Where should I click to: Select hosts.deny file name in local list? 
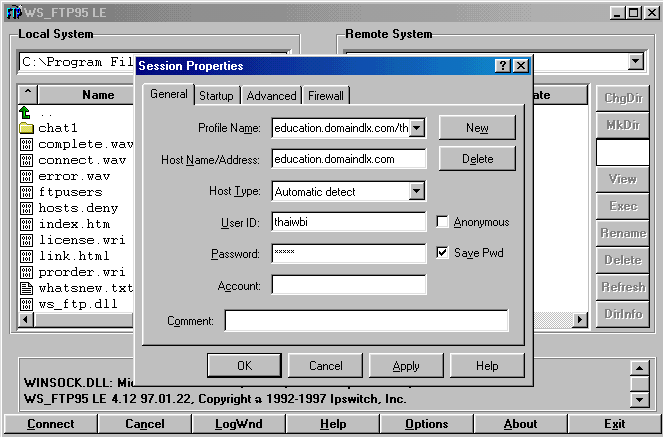pos(78,208)
